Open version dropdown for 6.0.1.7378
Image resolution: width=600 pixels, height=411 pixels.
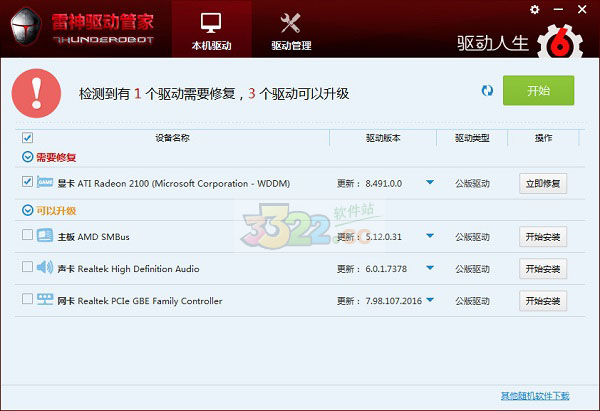pos(430,268)
